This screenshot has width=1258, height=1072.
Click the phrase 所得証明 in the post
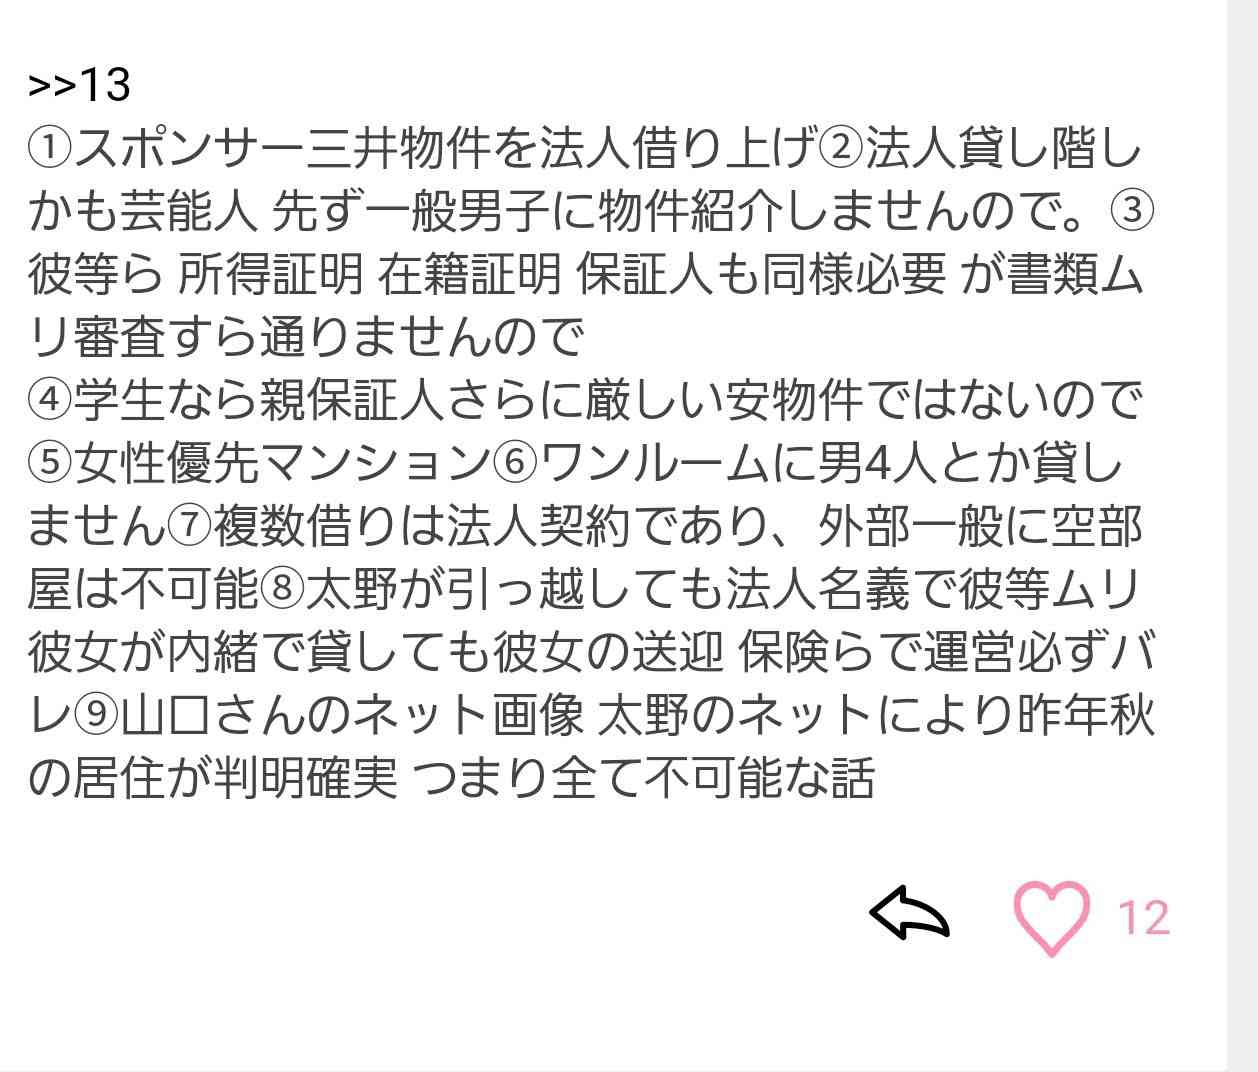[x=270, y=276]
